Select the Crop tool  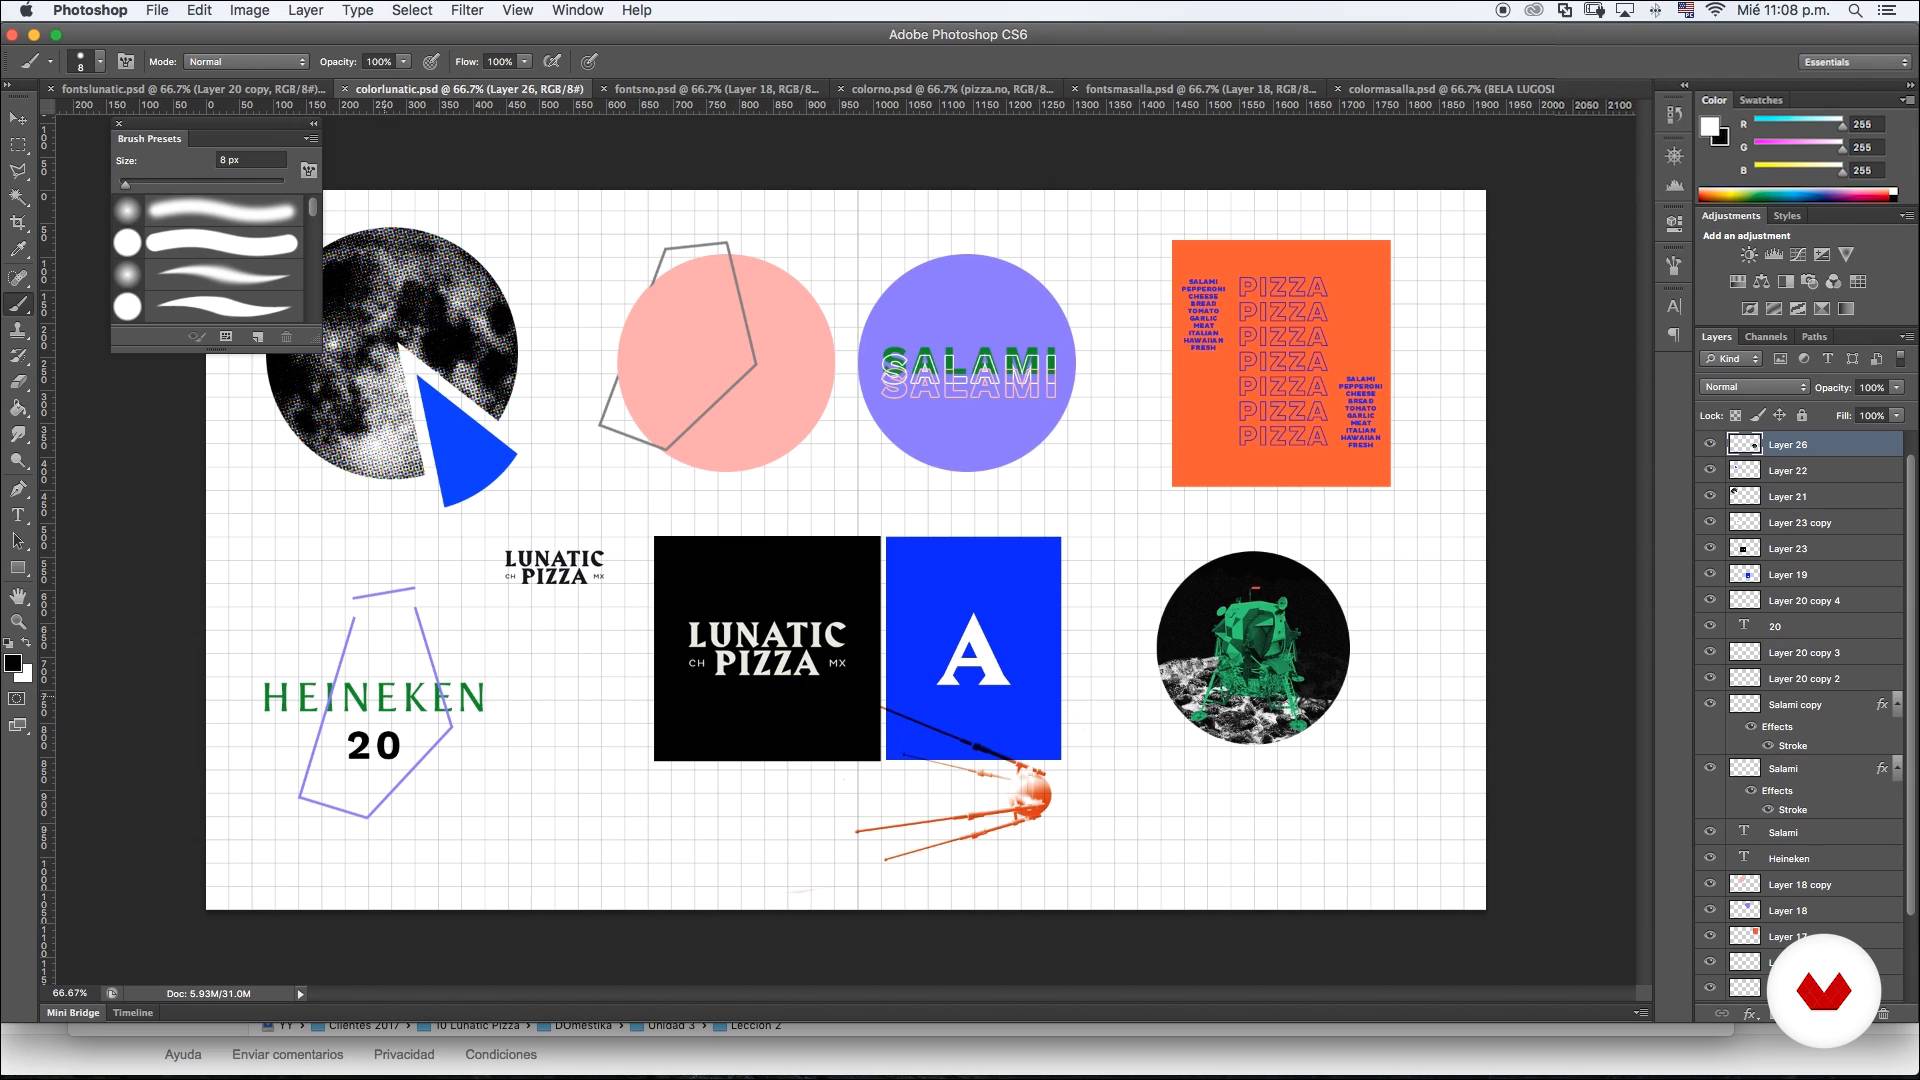[x=18, y=223]
